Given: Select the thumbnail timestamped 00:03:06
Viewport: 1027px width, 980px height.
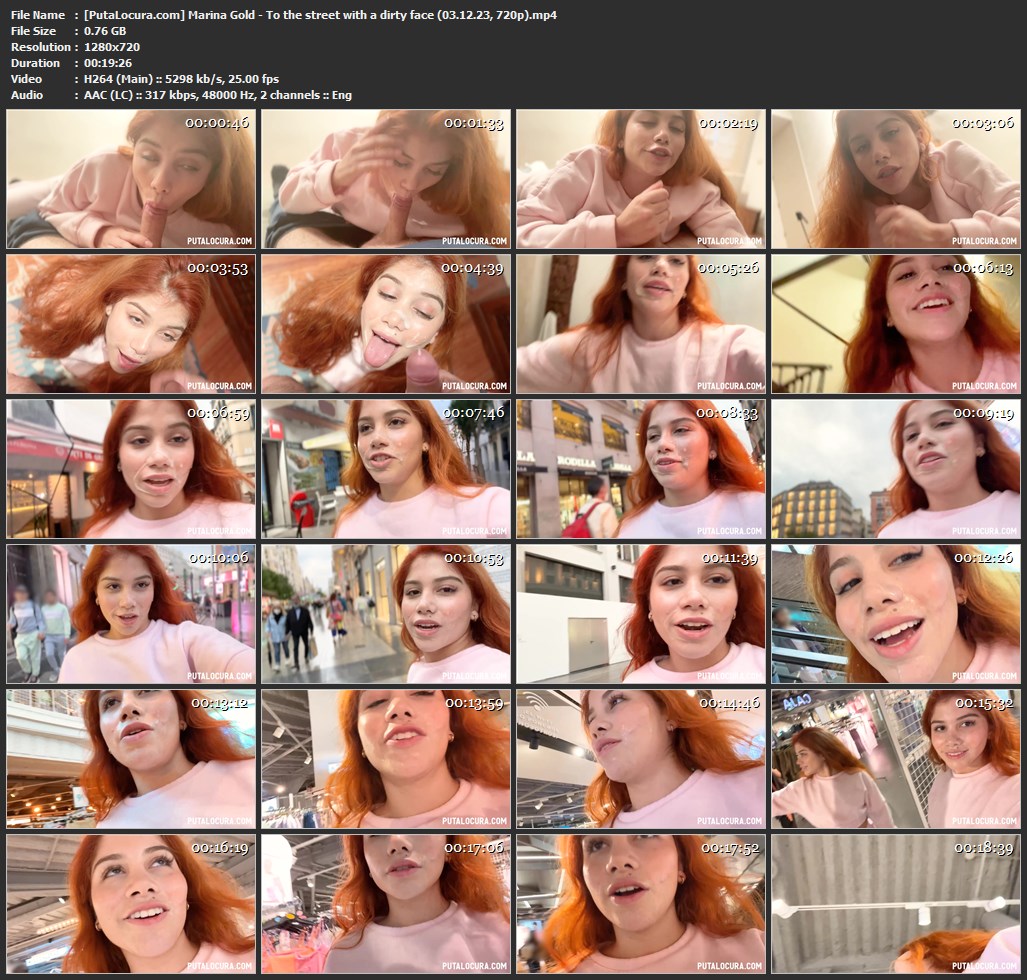Looking at the screenshot, I should coord(895,179).
